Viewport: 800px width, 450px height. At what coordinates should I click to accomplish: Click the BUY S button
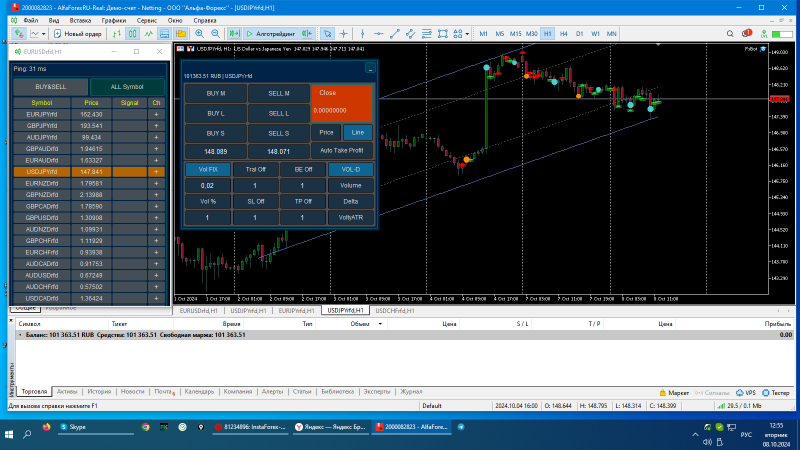pos(216,133)
